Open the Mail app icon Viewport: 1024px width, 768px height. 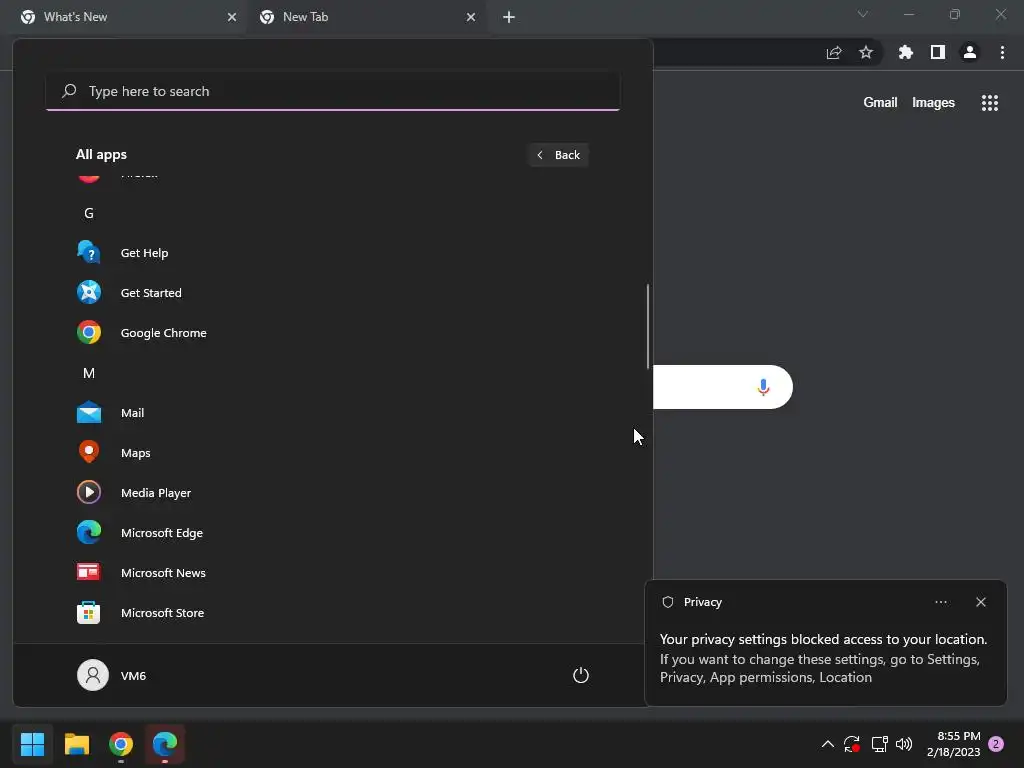click(x=89, y=413)
